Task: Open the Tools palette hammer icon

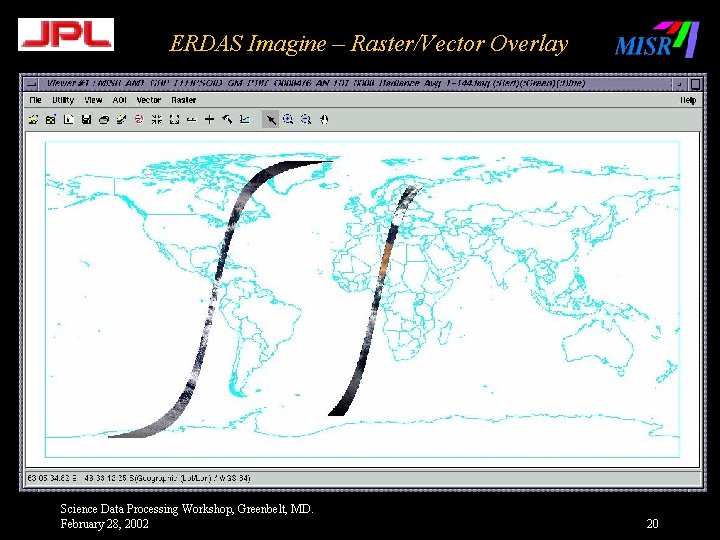Action: pyautogui.click(x=227, y=119)
